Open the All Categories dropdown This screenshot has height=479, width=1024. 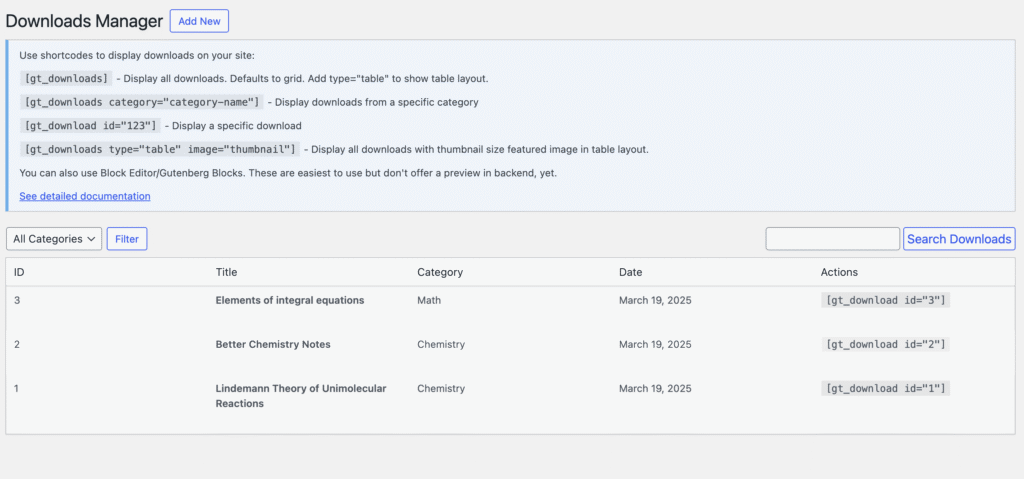pos(54,239)
